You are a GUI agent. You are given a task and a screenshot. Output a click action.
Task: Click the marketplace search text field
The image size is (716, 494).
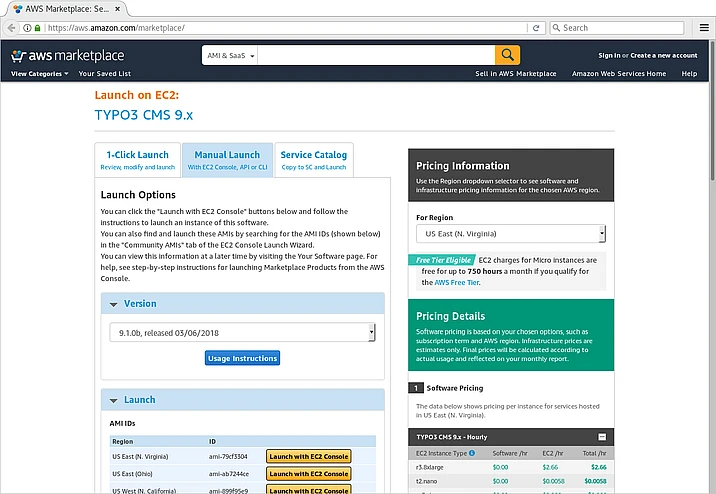[x=375, y=55]
